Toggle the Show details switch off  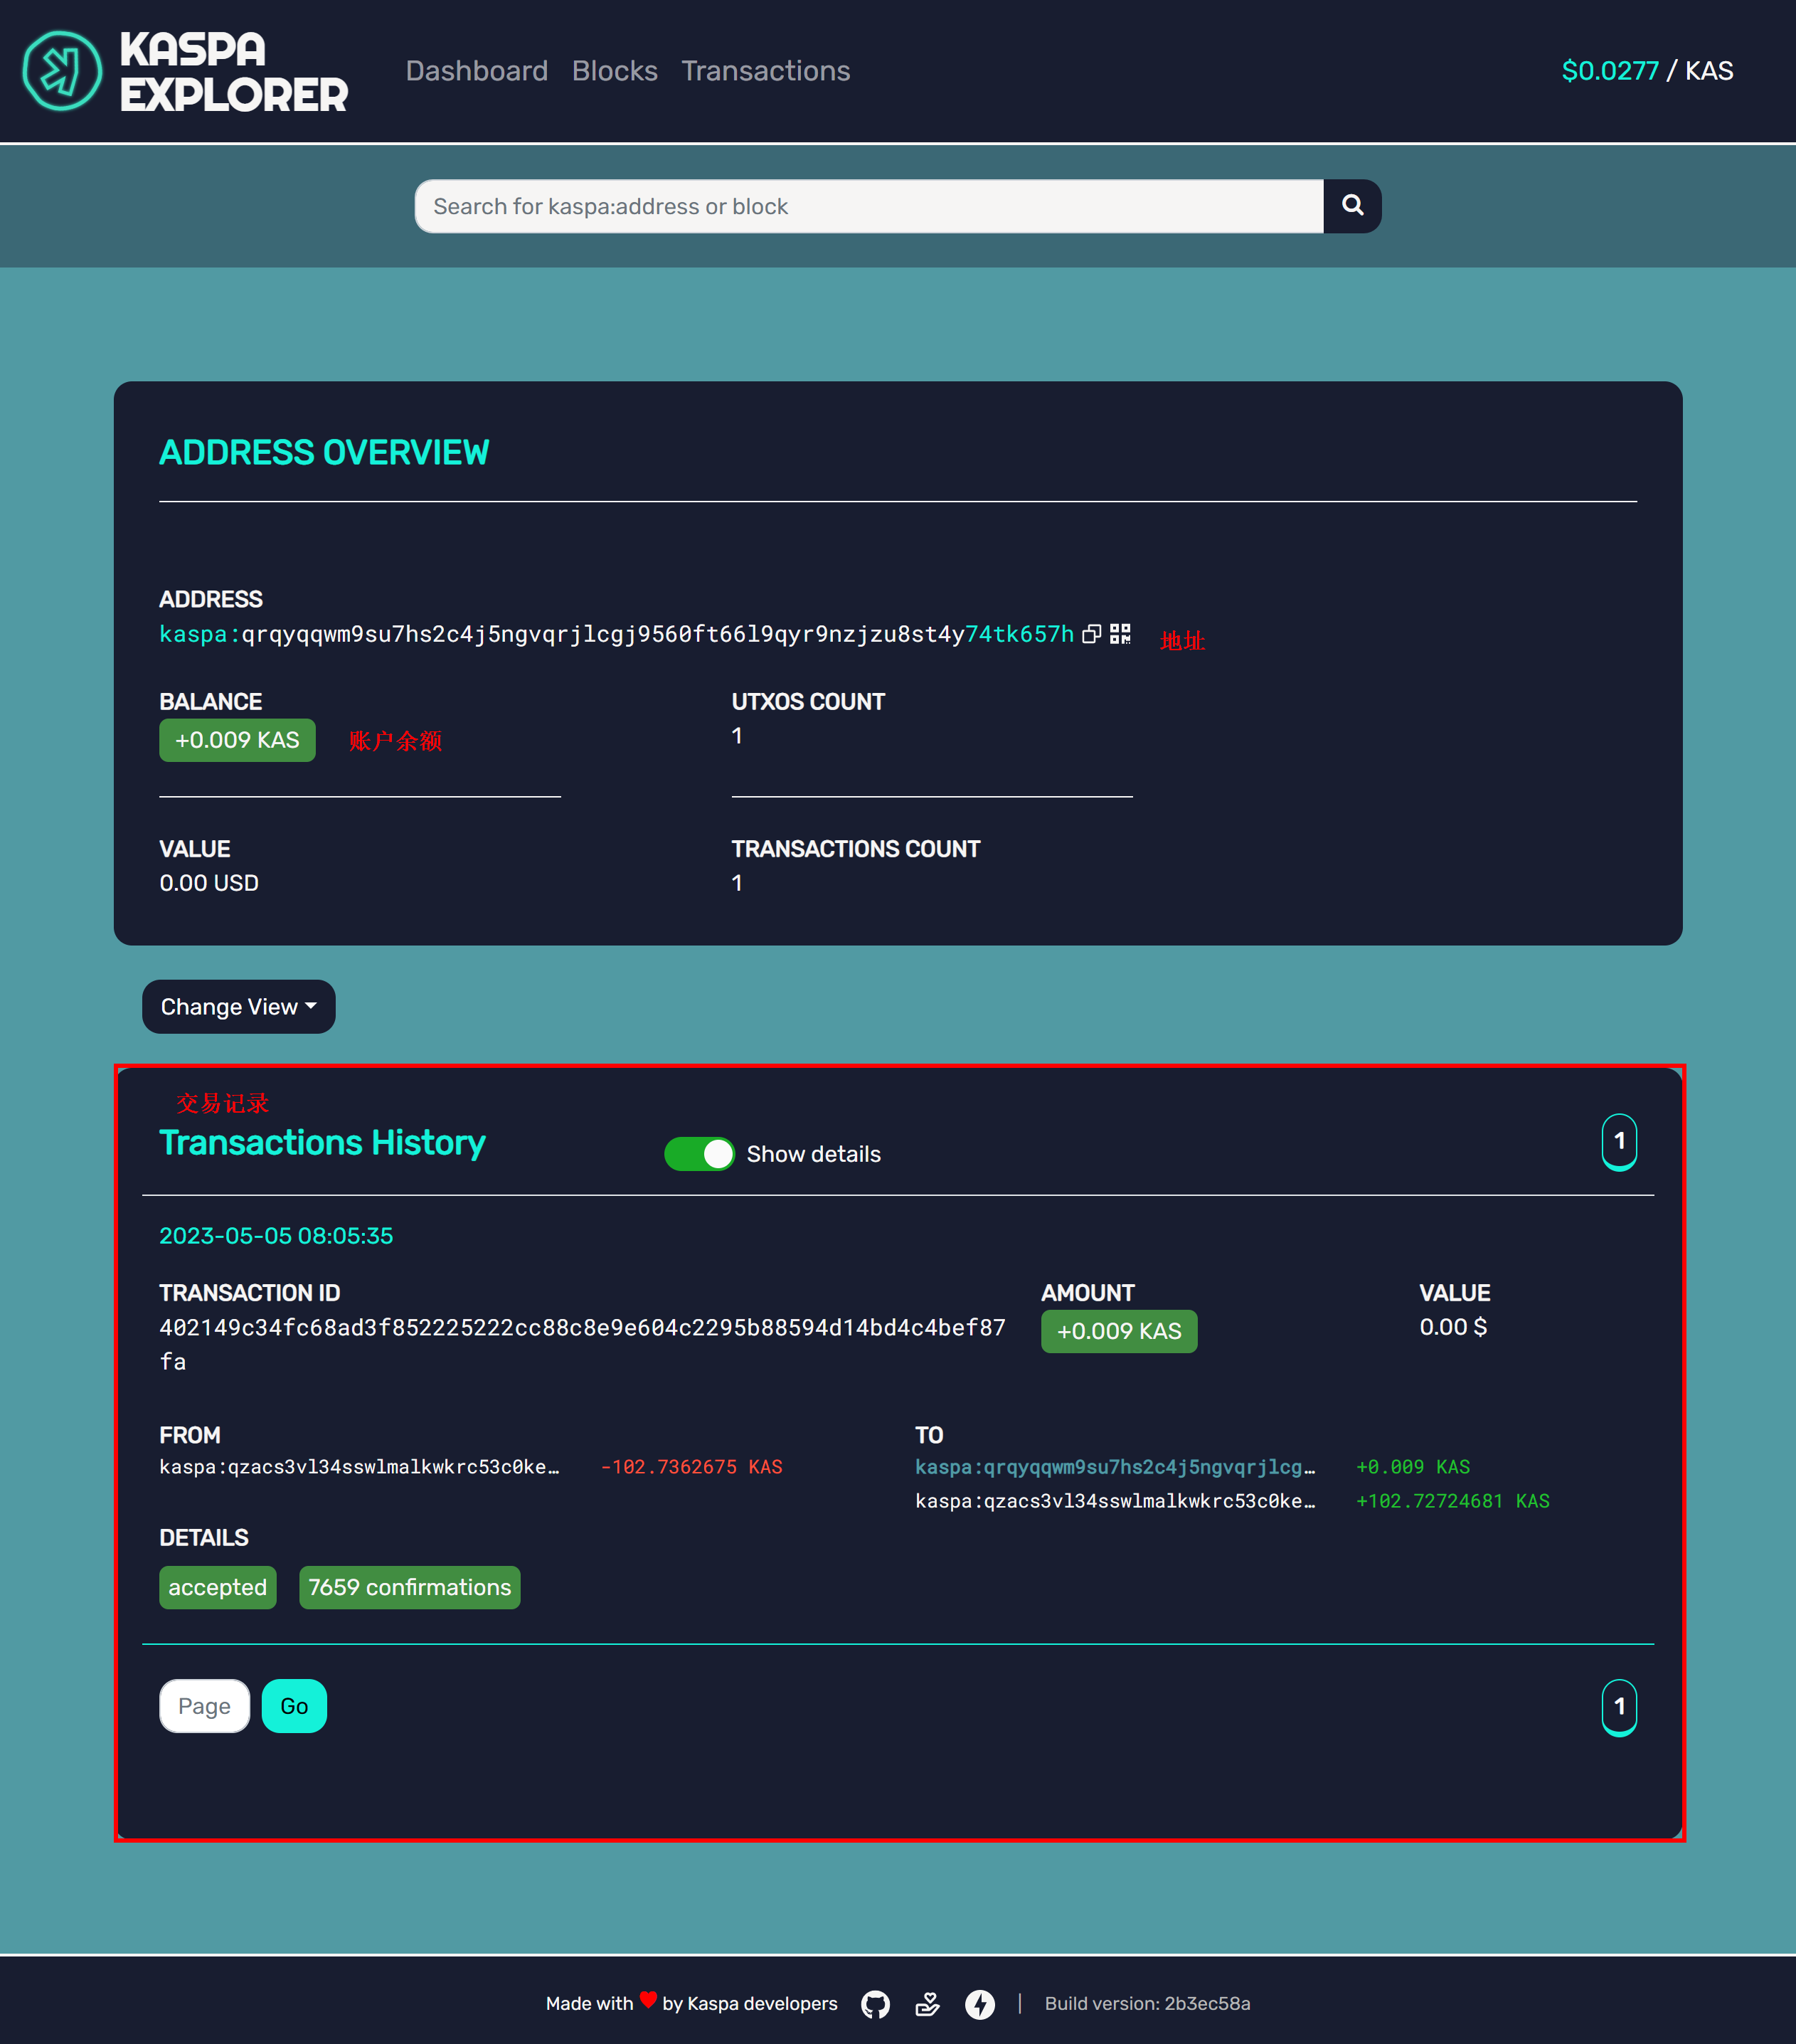[699, 1154]
